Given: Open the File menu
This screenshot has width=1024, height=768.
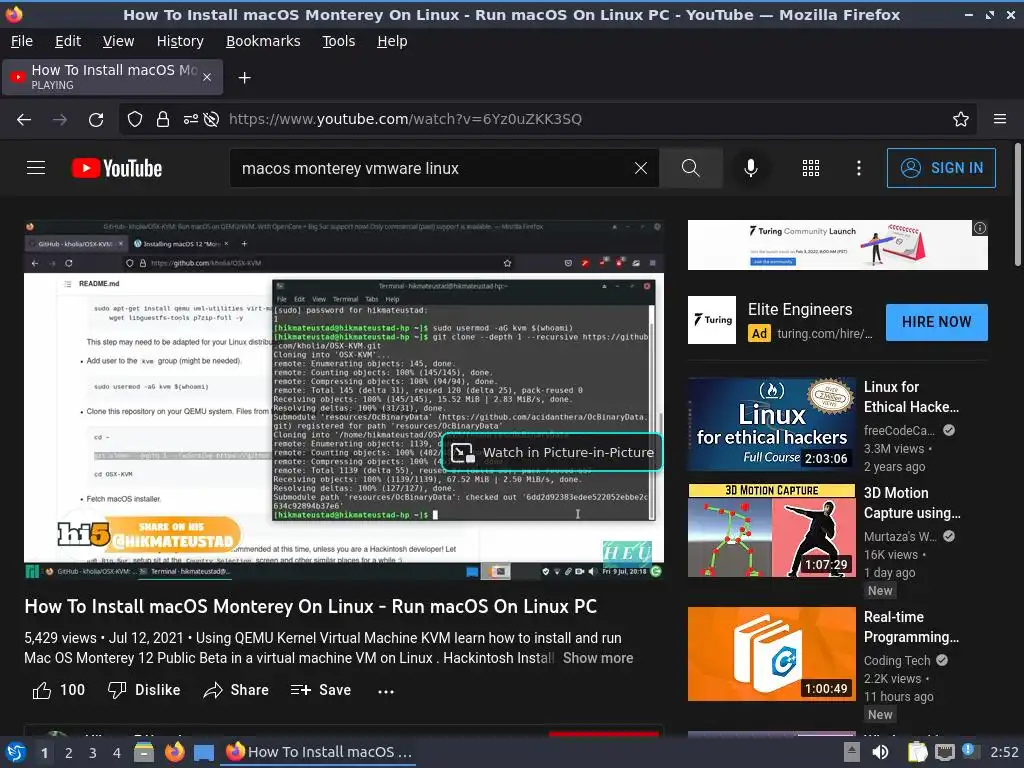Looking at the screenshot, I should click(x=22, y=41).
